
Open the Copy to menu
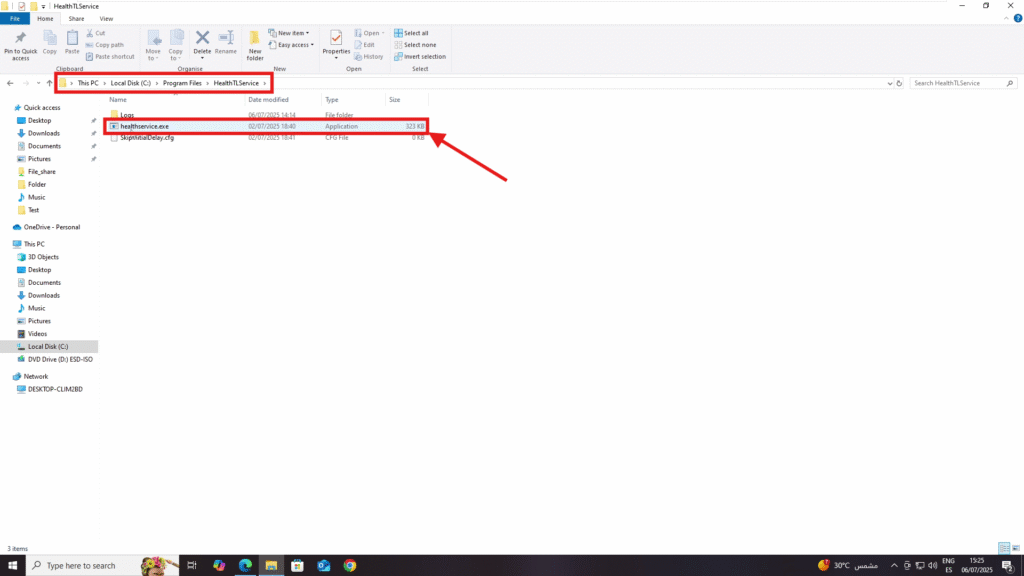coord(176,46)
